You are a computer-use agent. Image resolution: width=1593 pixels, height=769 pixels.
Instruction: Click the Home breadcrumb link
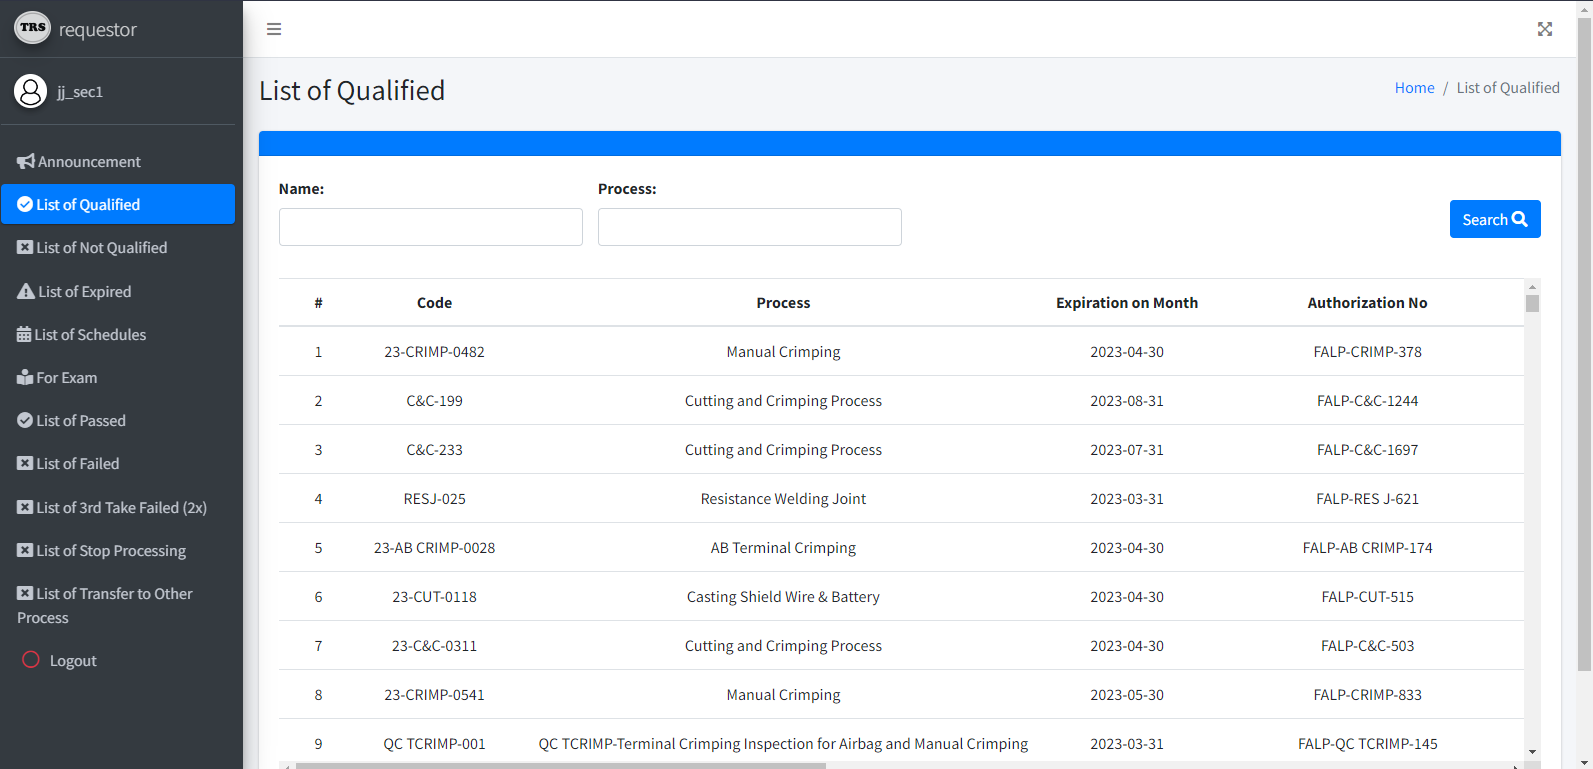(1414, 88)
